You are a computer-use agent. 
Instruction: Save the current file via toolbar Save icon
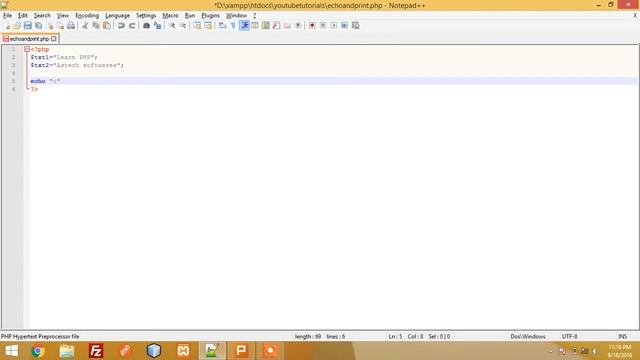click(27, 25)
